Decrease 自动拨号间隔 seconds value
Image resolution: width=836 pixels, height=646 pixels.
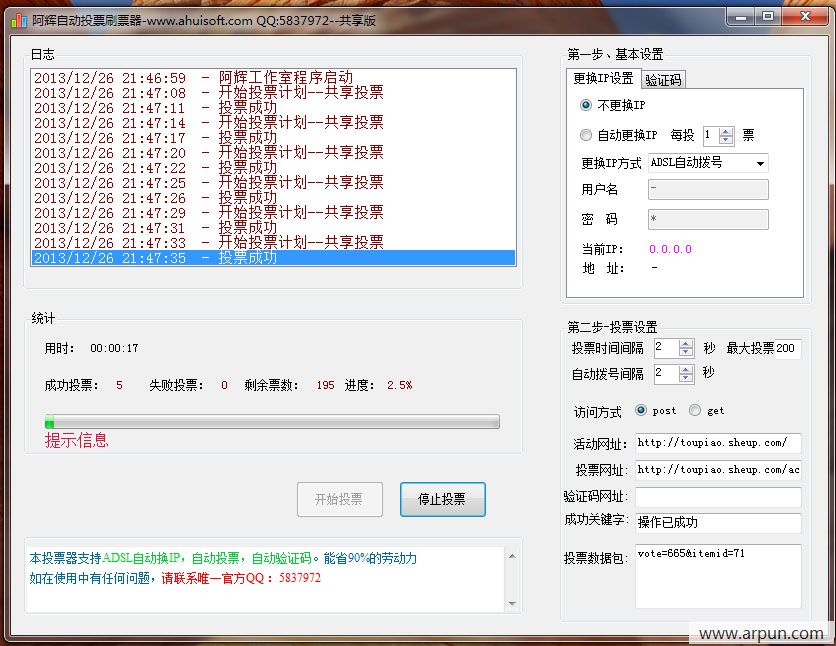686,378
